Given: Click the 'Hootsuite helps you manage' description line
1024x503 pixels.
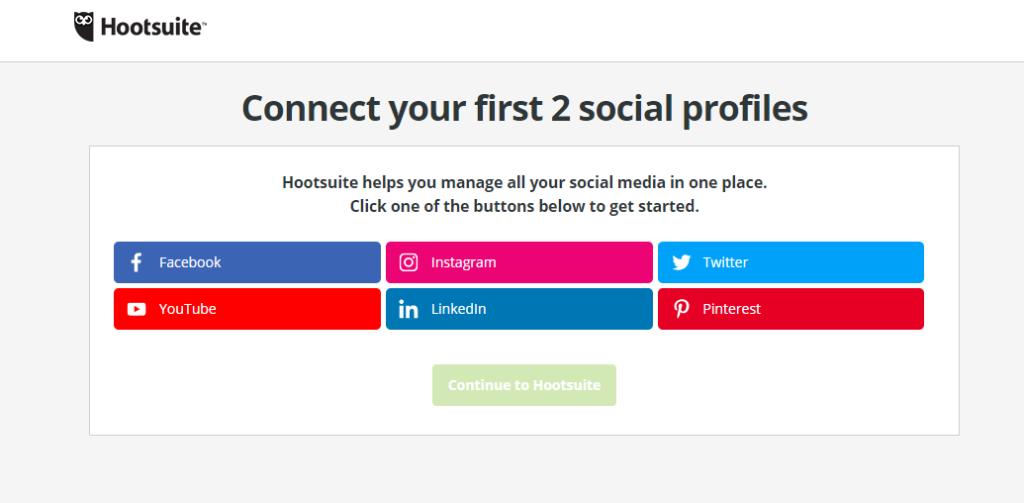Looking at the screenshot, I should pos(524,183).
